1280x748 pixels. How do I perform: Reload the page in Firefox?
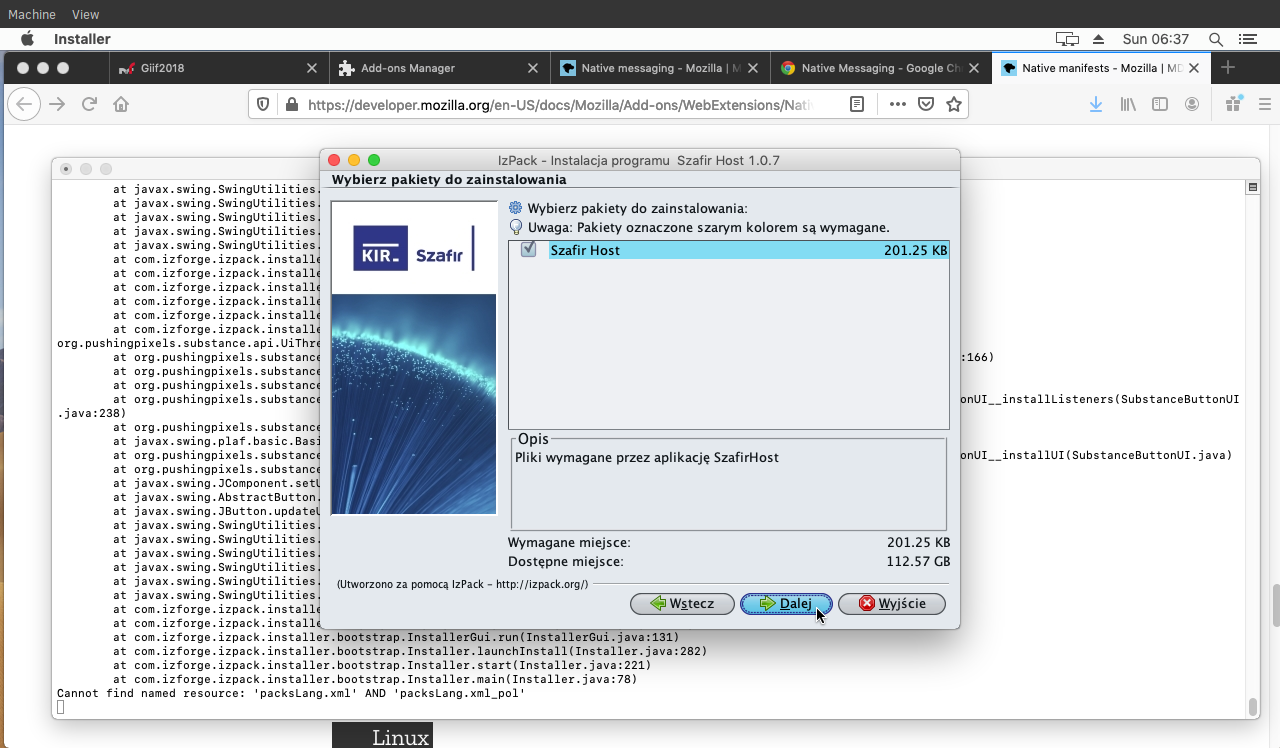(x=89, y=104)
